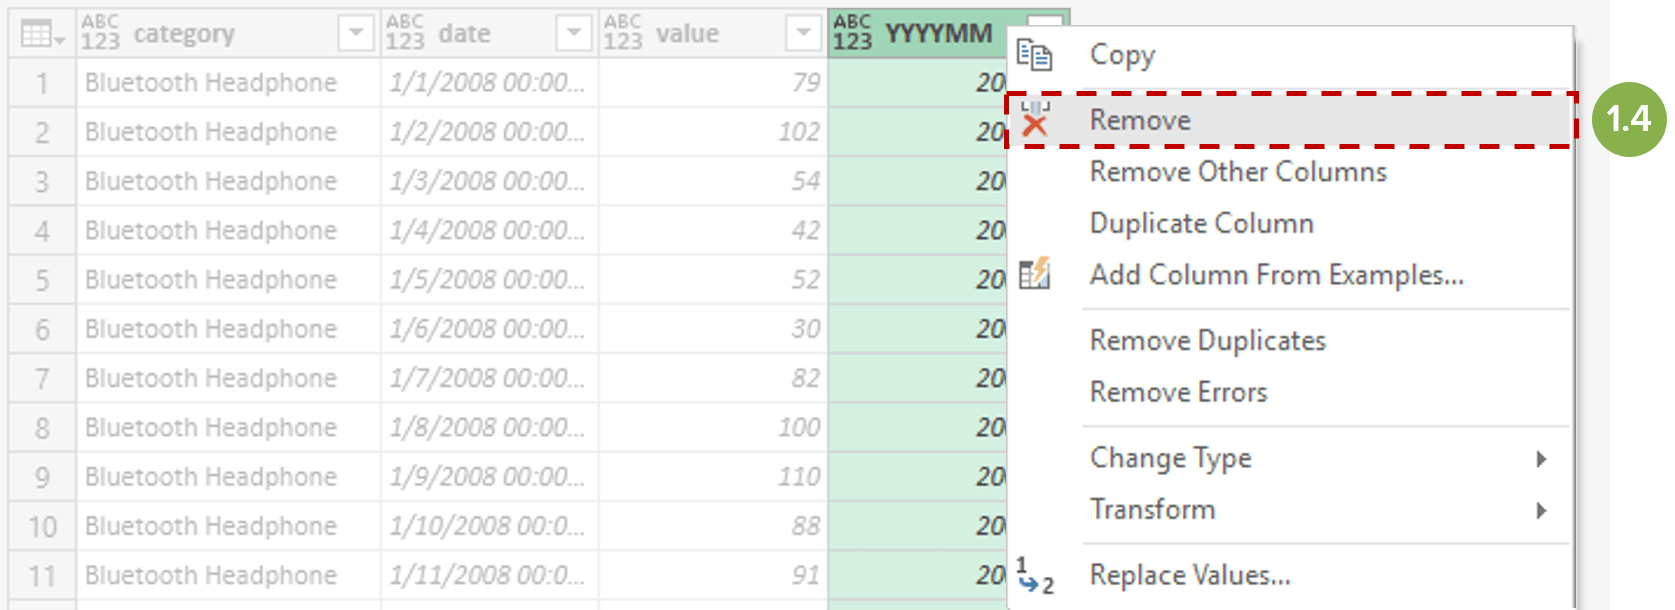Image resolution: width=1675 pixels, height=610 pixels.
Task: Click the red X Remove icon
Action: click(x=1035, y=121)
